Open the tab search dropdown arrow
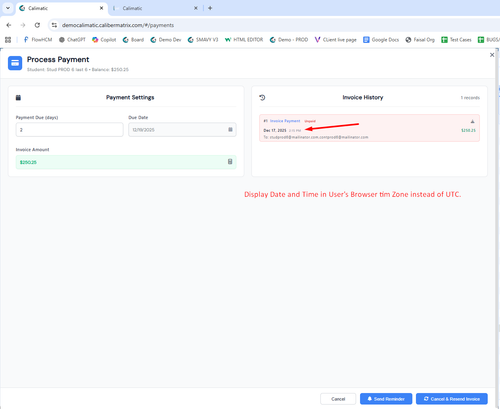This screenshot has width=500, height=409. click(x=8, y=8)
